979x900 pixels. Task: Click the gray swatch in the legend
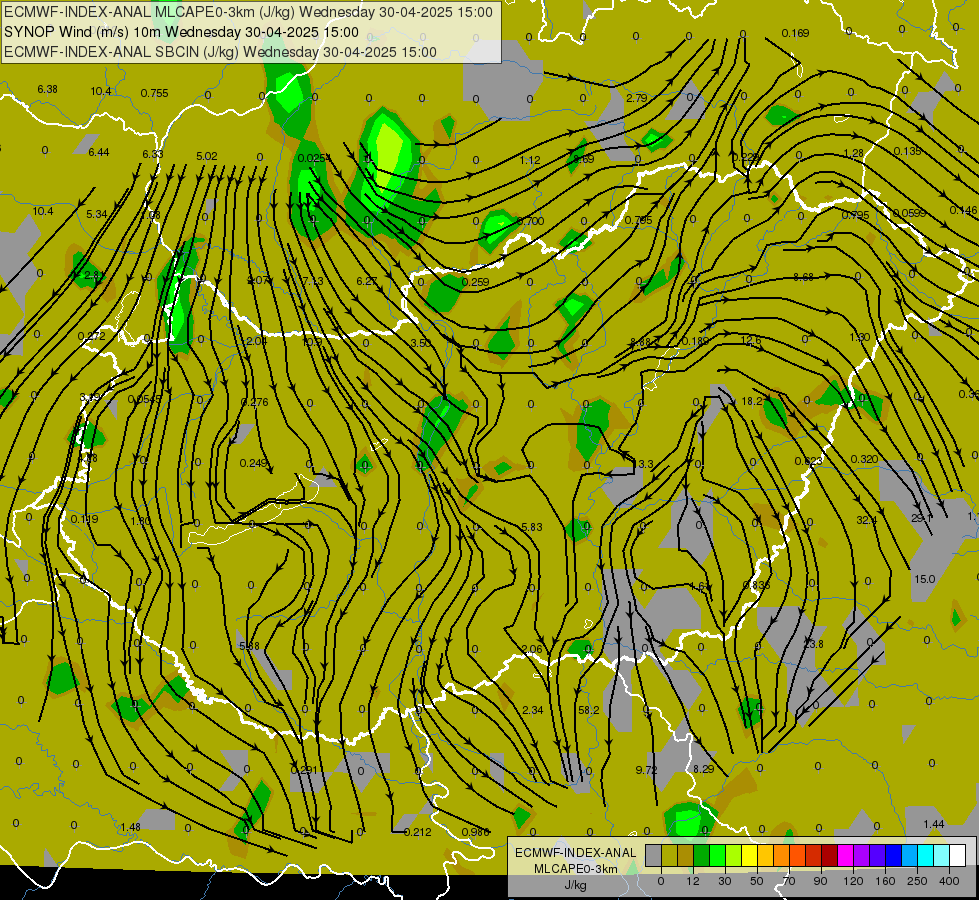click(653, 855)
